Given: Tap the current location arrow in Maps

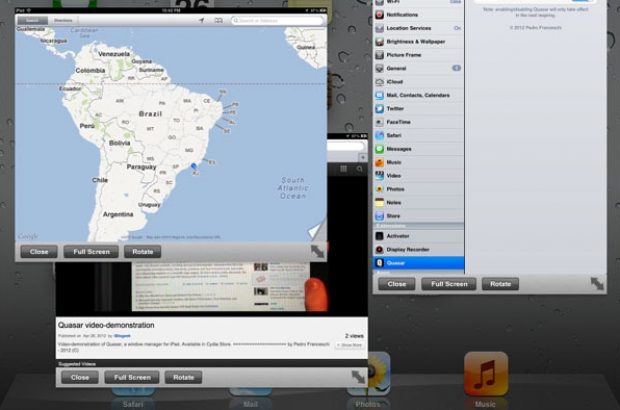Looking at the screenshot, I should pos(201,19).
